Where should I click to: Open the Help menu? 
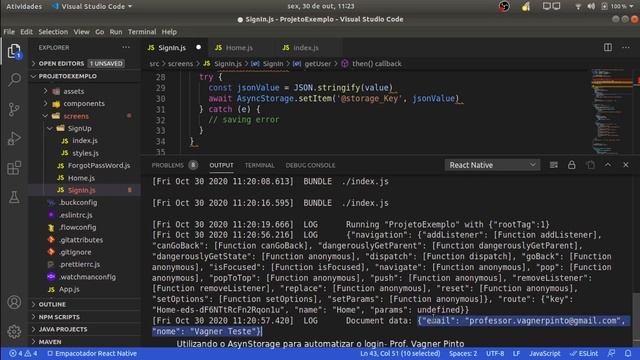pos(169,32)
